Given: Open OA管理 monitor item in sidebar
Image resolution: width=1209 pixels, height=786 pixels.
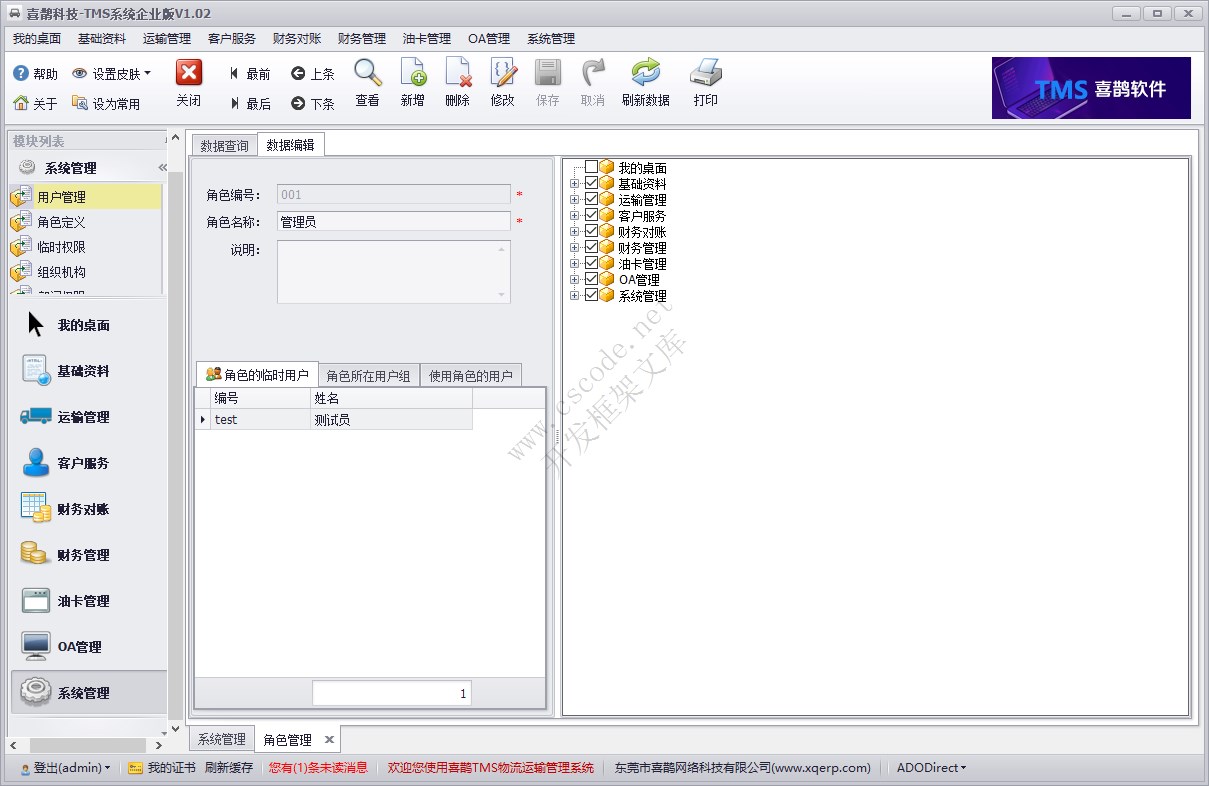Looking at the screenshot, I should (x=89, y=647).
